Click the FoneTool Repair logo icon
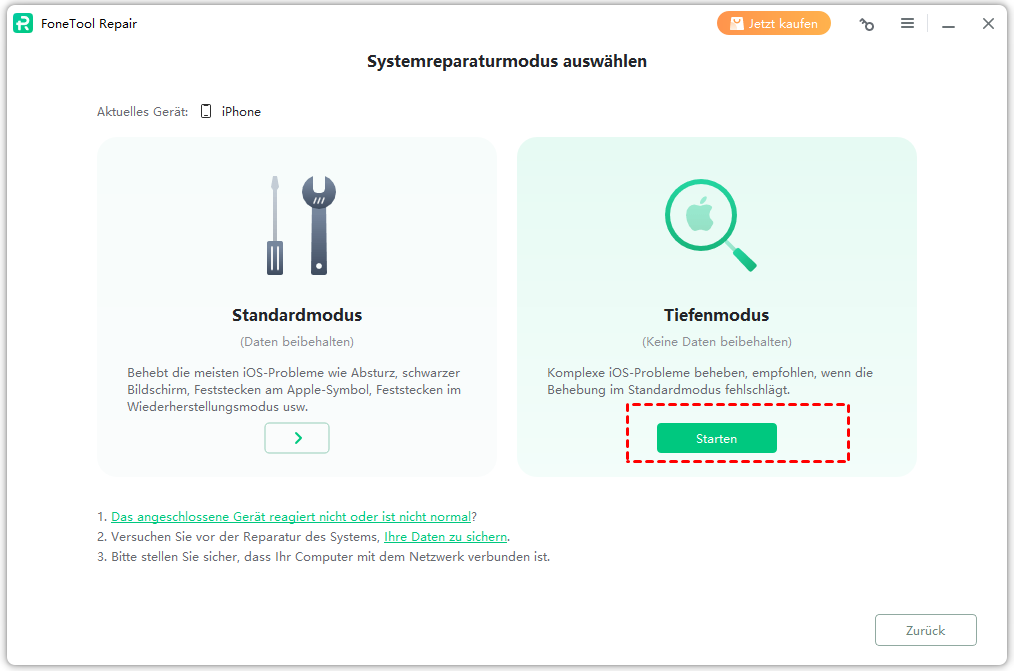 pos(23,23)
